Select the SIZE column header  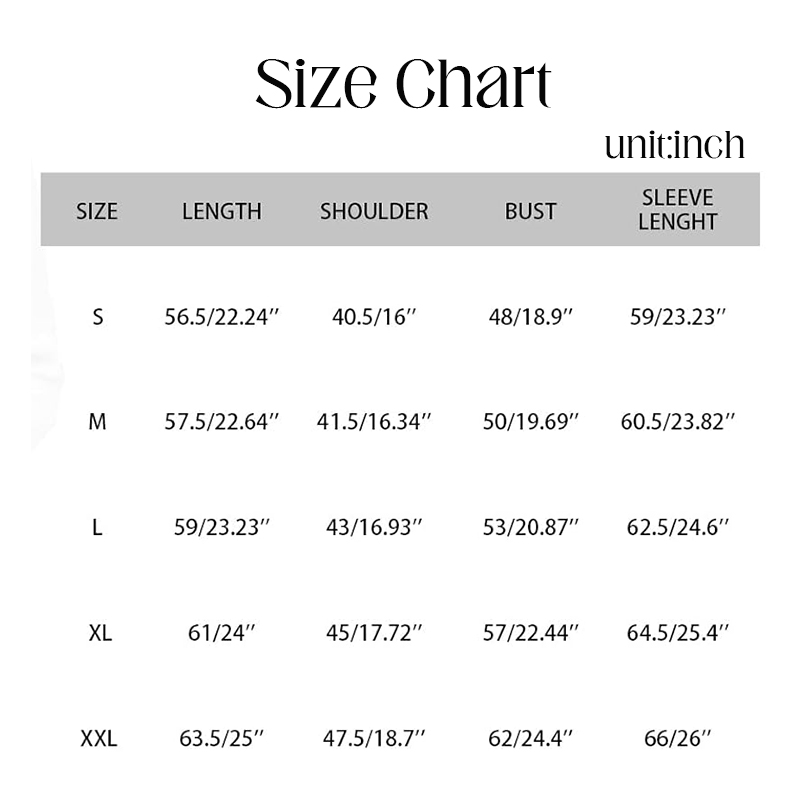pyautogui.click(x=97, y=211)
